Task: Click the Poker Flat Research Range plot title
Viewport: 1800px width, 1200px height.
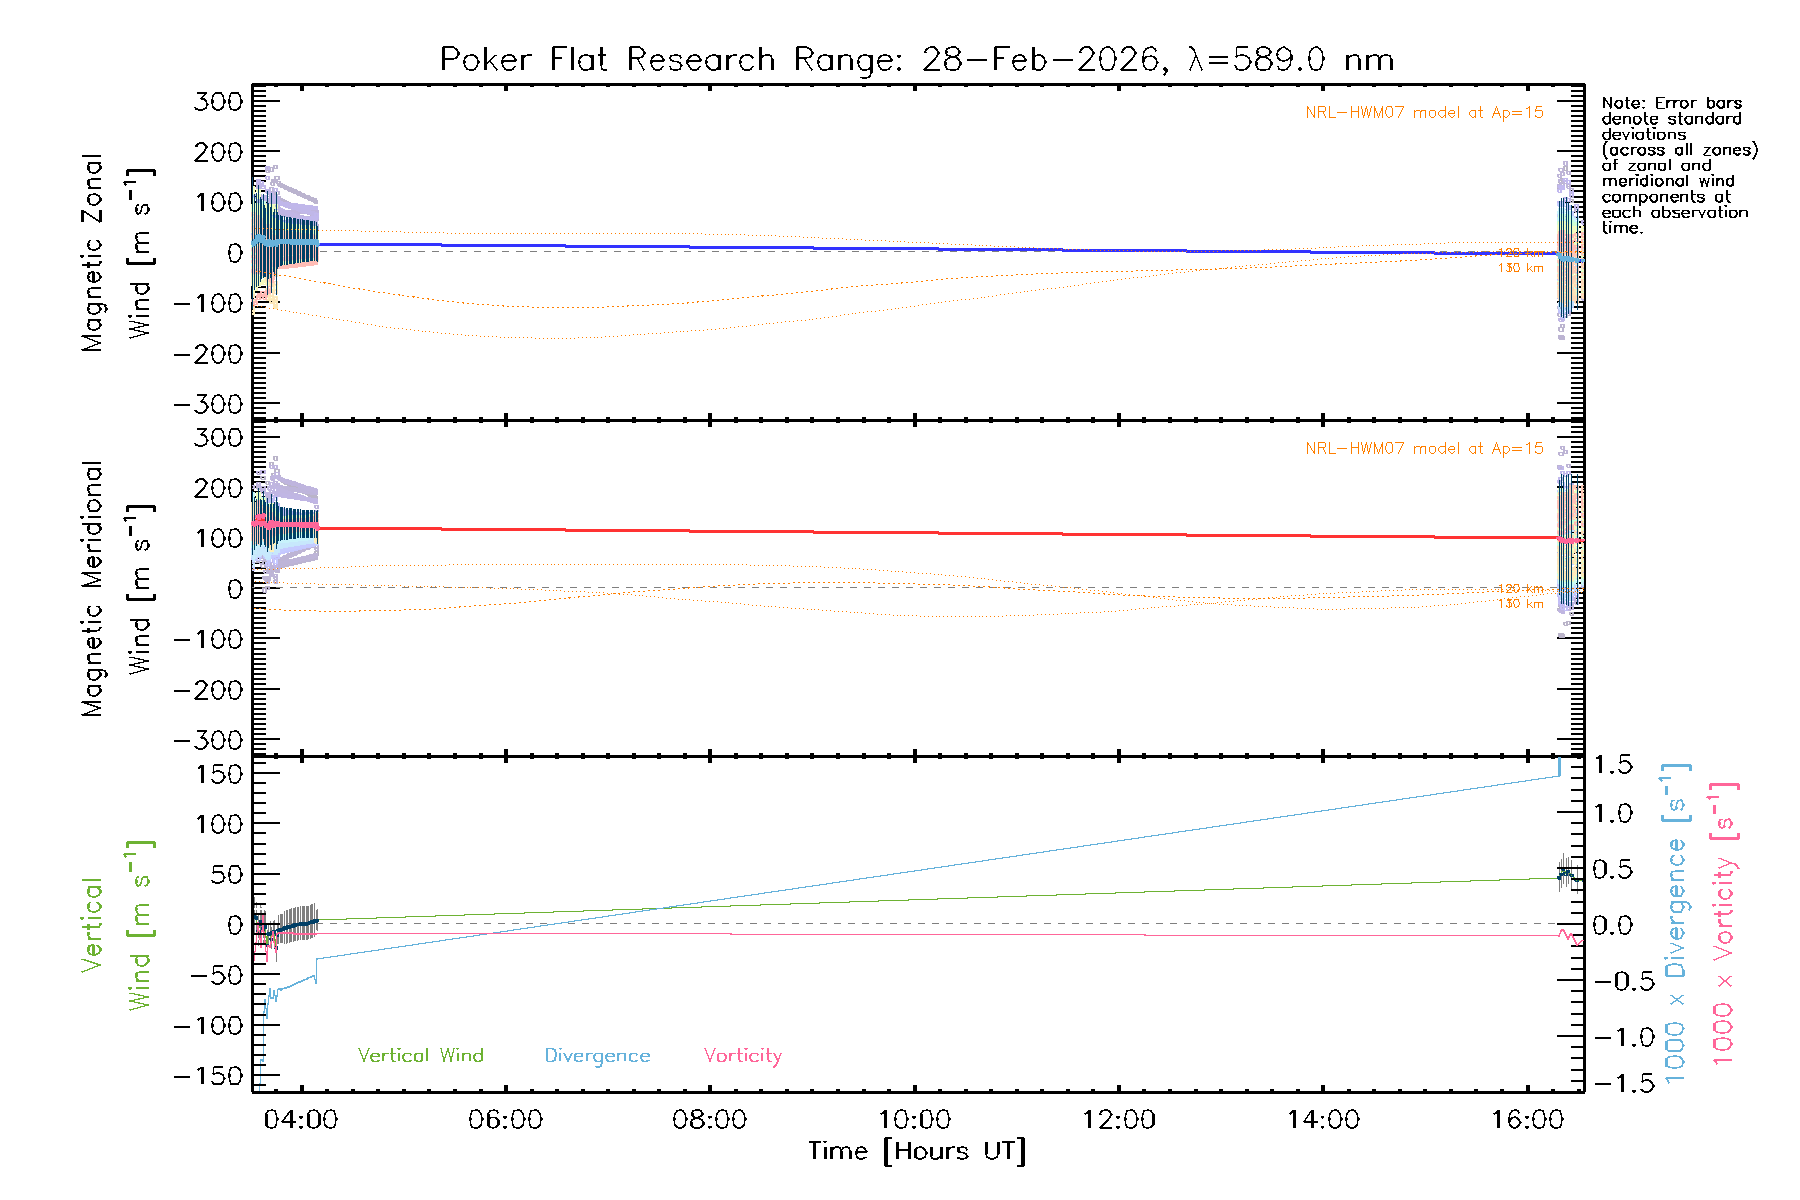Action: point(916,60)
